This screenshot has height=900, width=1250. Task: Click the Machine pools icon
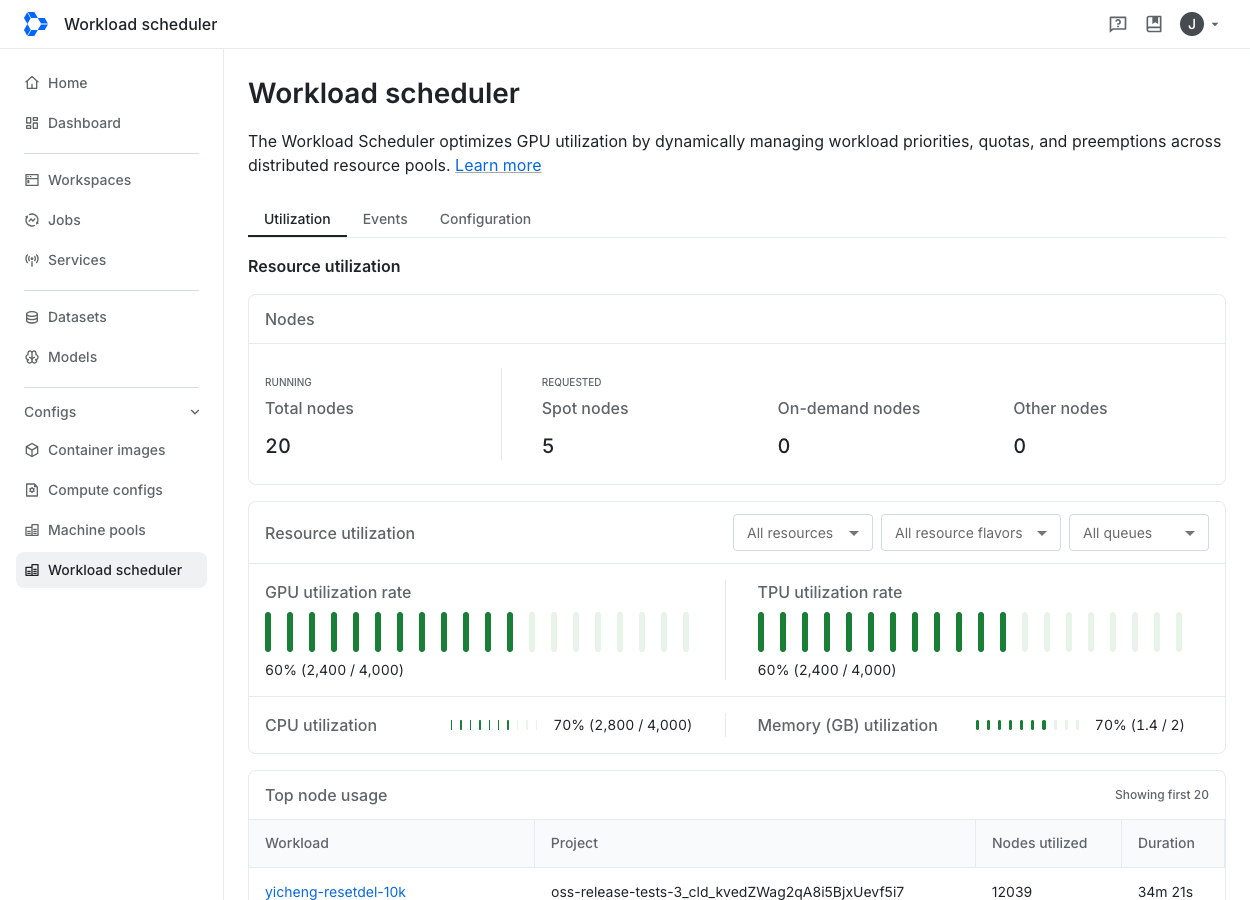click(x=32, y=530)
